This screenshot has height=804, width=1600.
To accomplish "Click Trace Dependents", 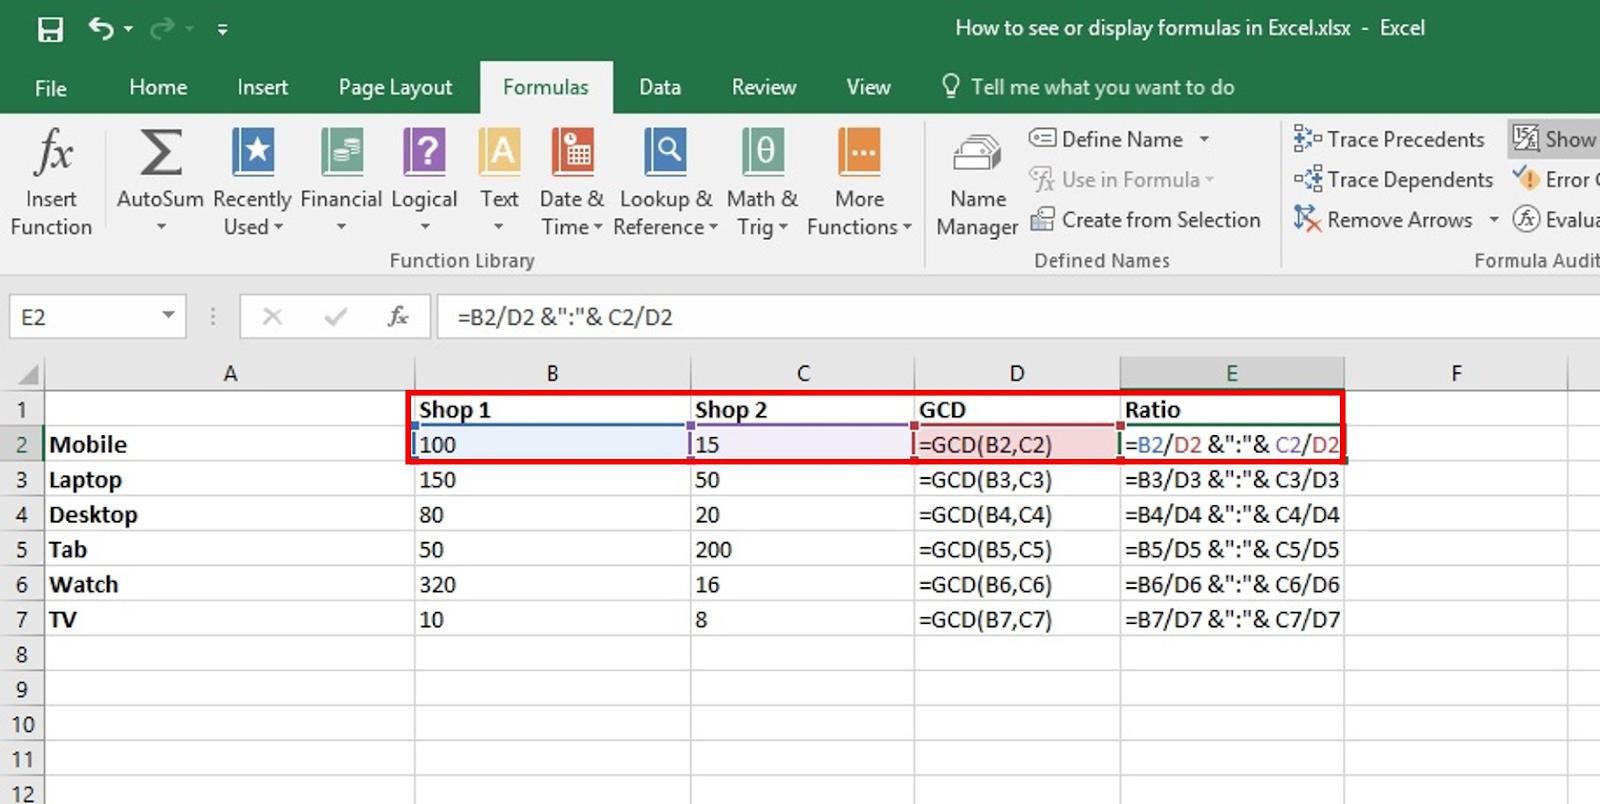I will point(1394,180).
